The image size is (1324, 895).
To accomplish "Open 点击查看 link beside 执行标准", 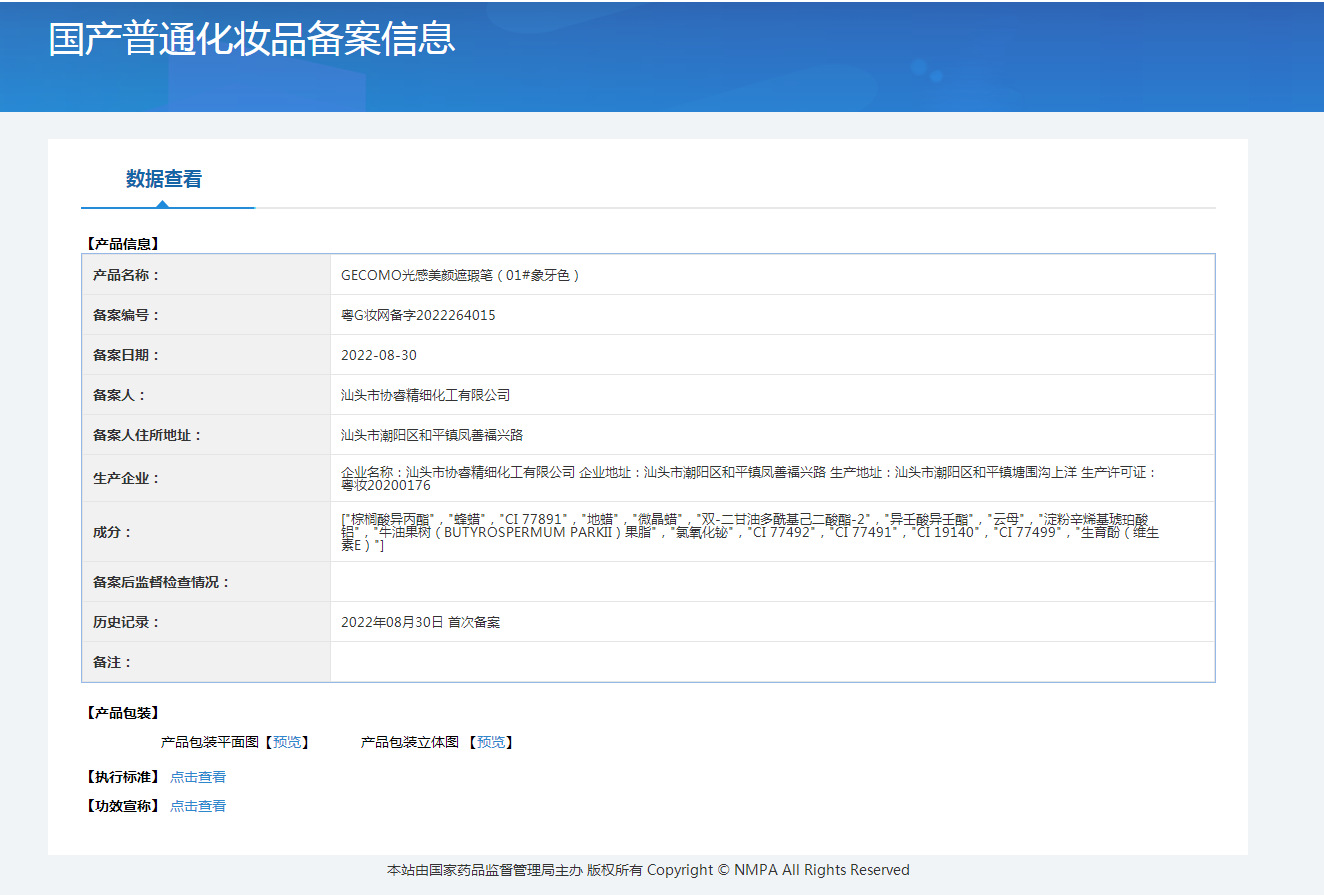I will coord(198,777).
